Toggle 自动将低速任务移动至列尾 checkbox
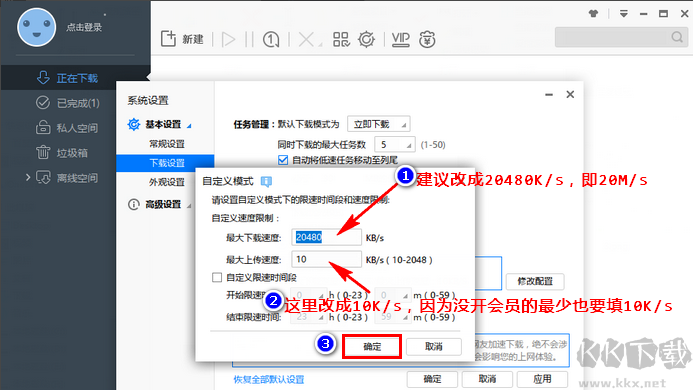 [283, 160]
